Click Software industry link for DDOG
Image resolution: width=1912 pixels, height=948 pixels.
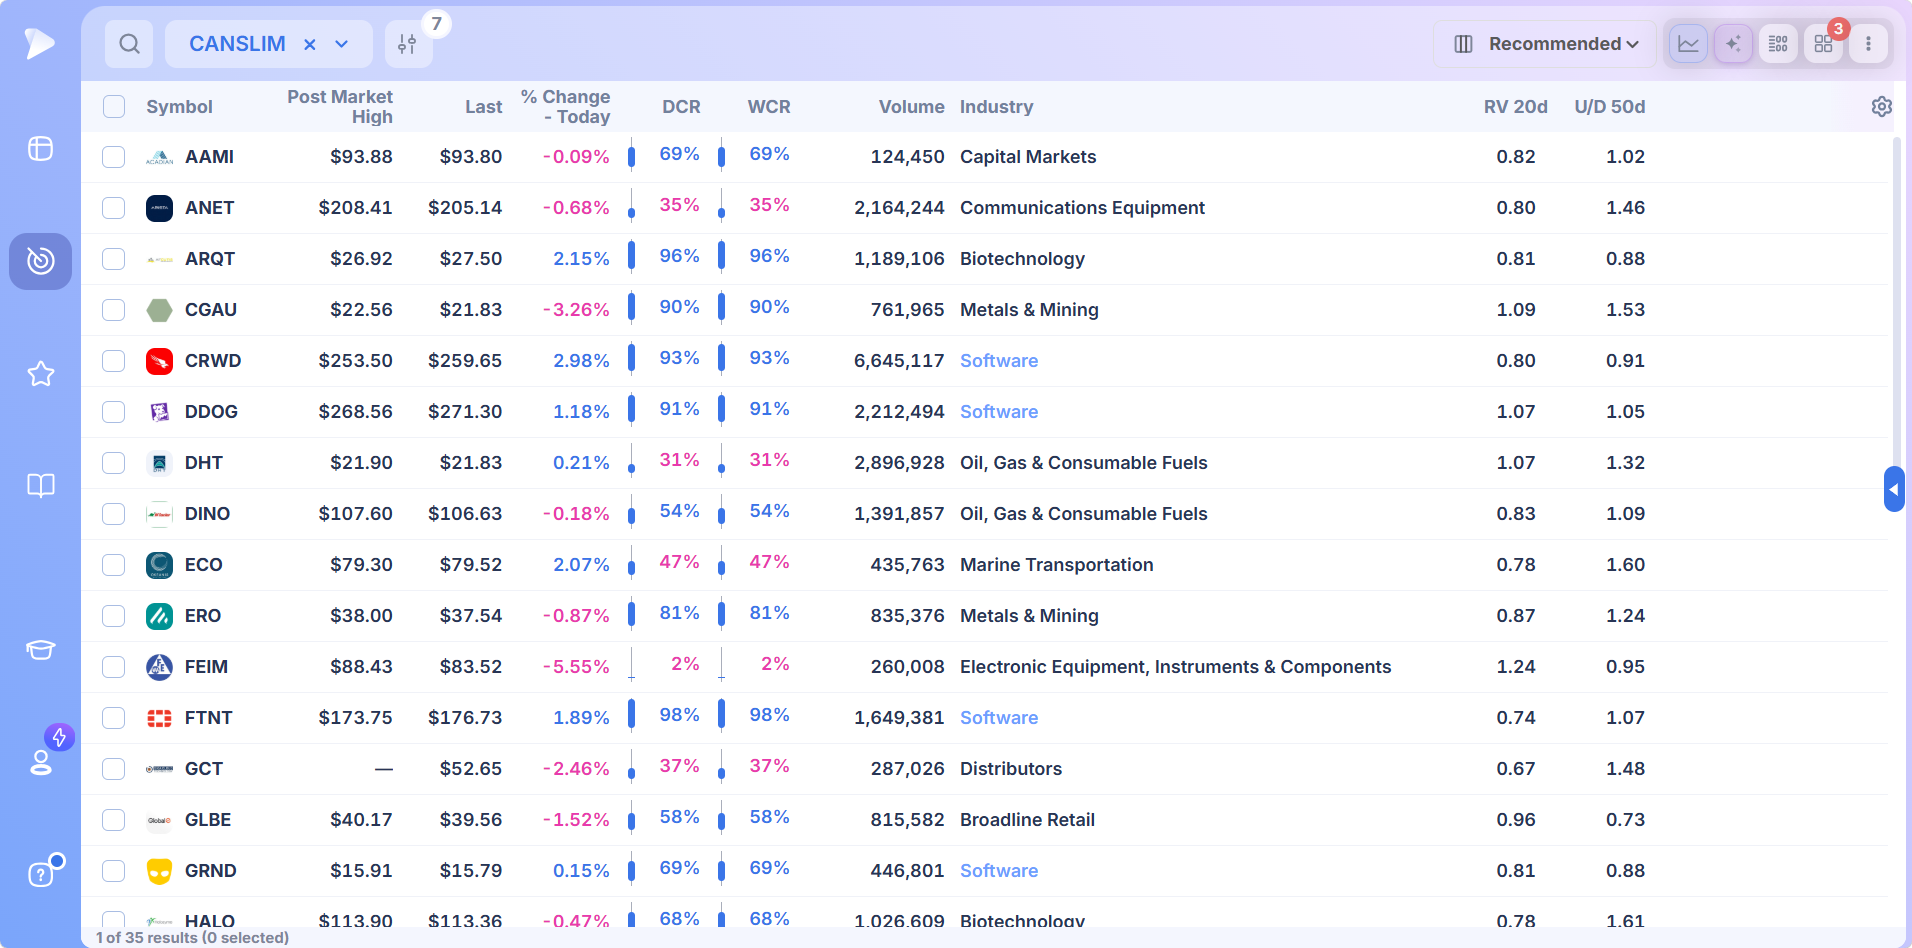(x=999, y=412)
